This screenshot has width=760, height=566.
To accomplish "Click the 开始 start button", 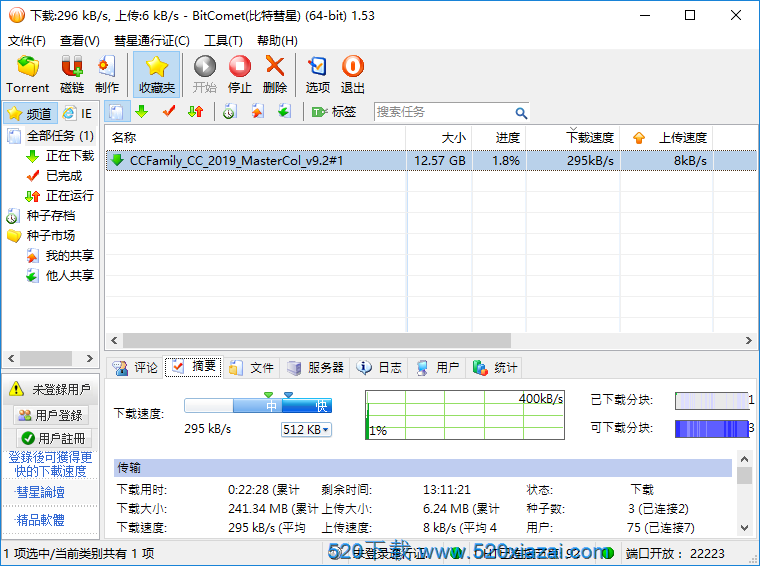I will point(205,75).
